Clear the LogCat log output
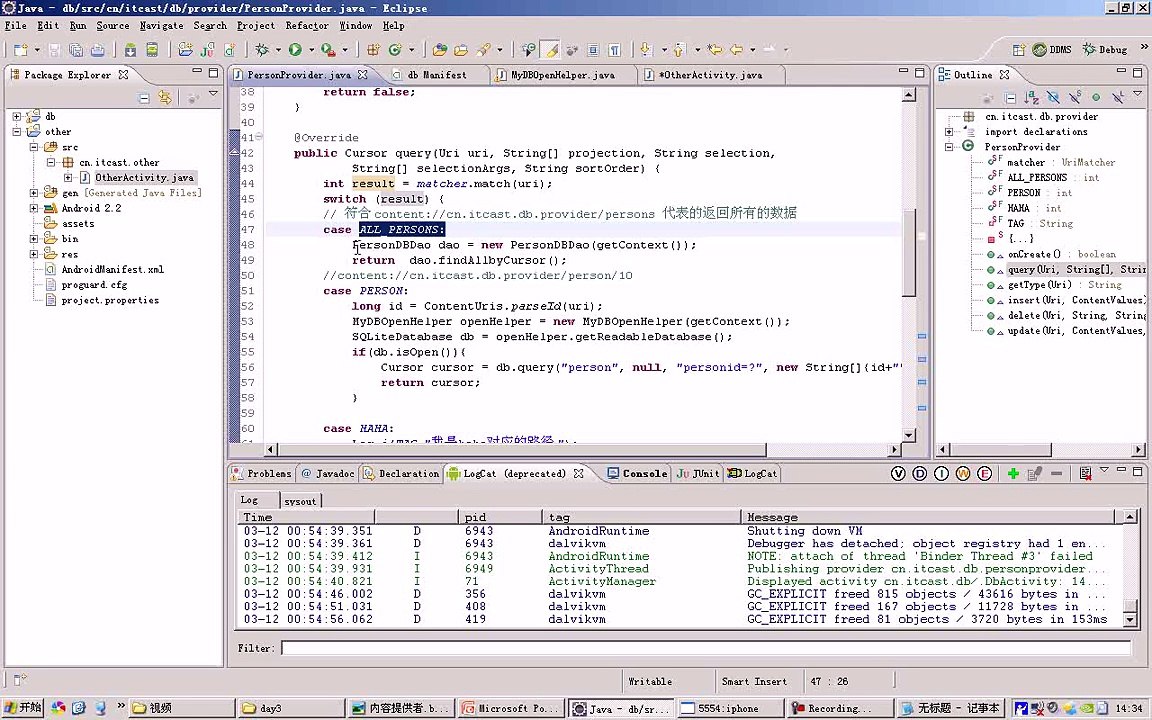The width and height of the screenshot is (1152, 720). (1085, 474)
